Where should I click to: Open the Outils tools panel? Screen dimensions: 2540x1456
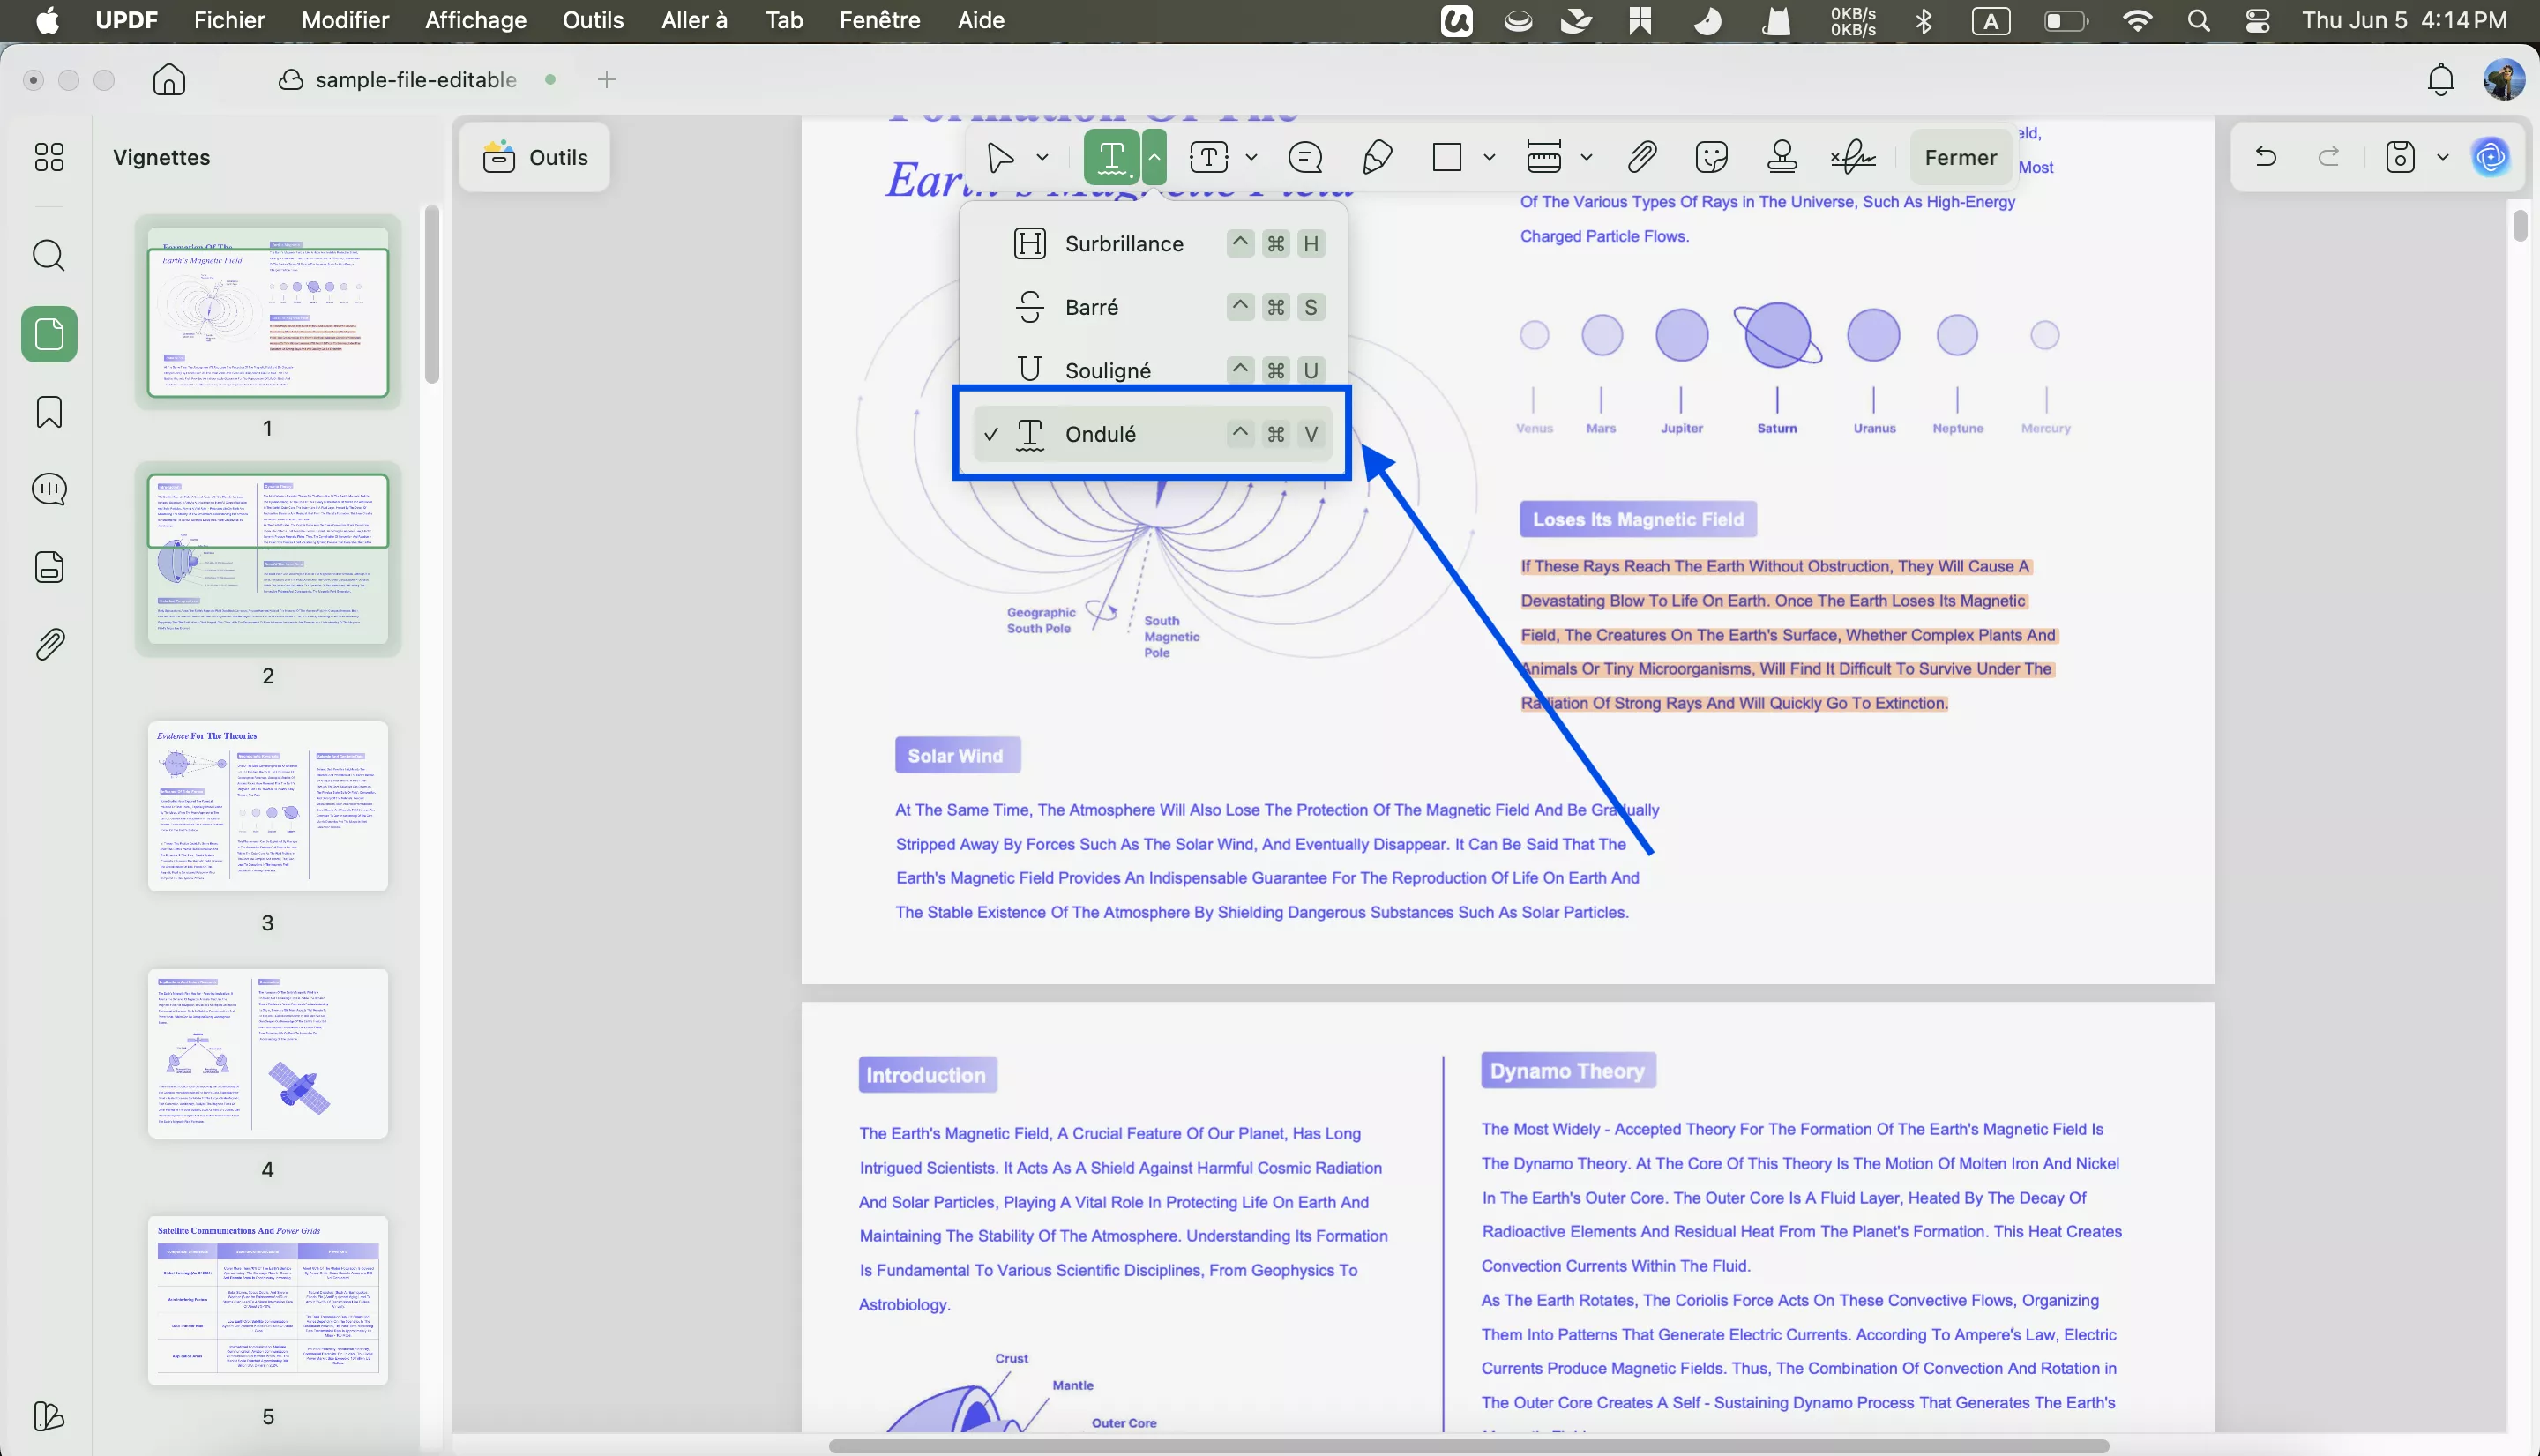tap(535, 157)
